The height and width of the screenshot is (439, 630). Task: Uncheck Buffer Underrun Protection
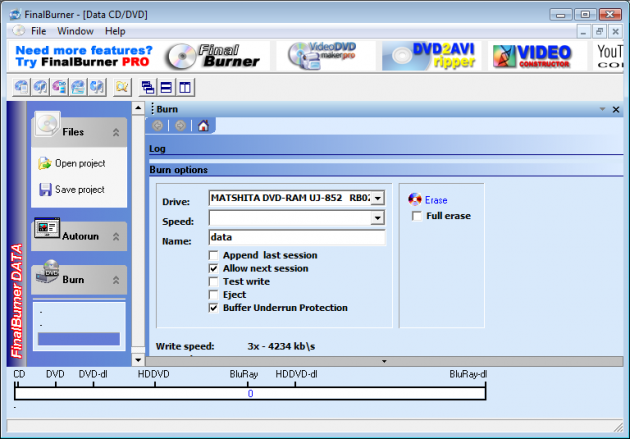coord(213,308)
